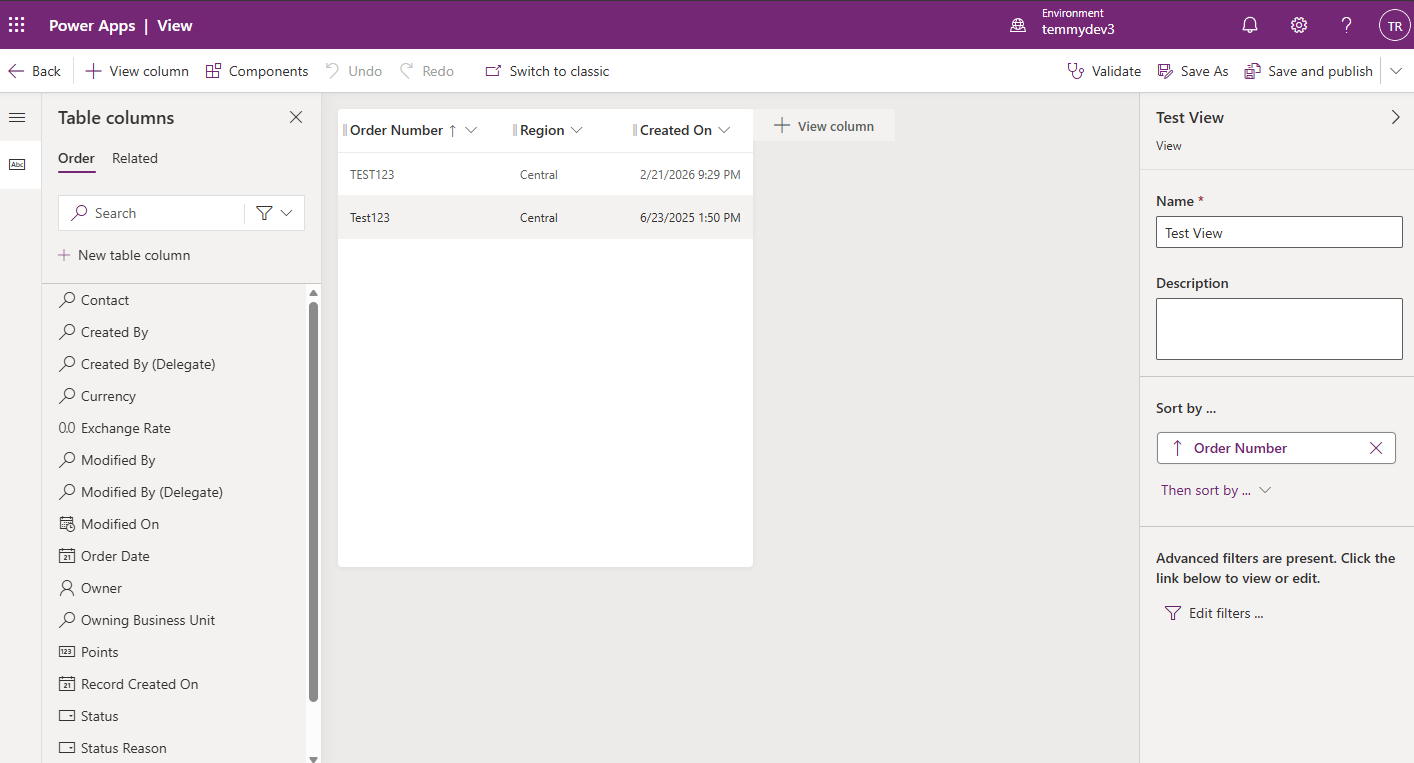
Task: Open the Then sort by dropdown
Action: 1216,490
